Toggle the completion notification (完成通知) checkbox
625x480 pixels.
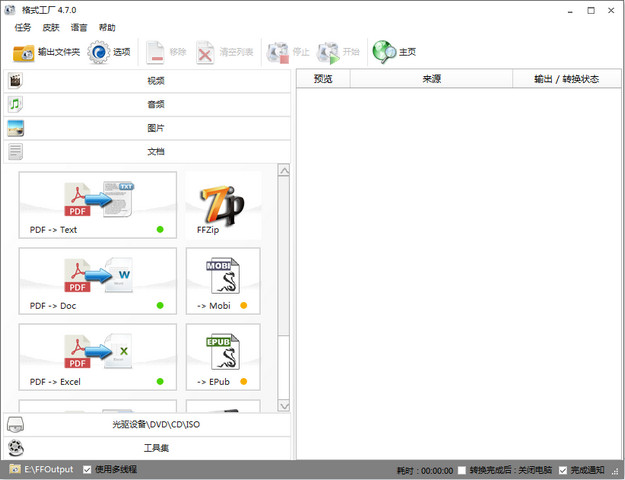click(562, 470)
